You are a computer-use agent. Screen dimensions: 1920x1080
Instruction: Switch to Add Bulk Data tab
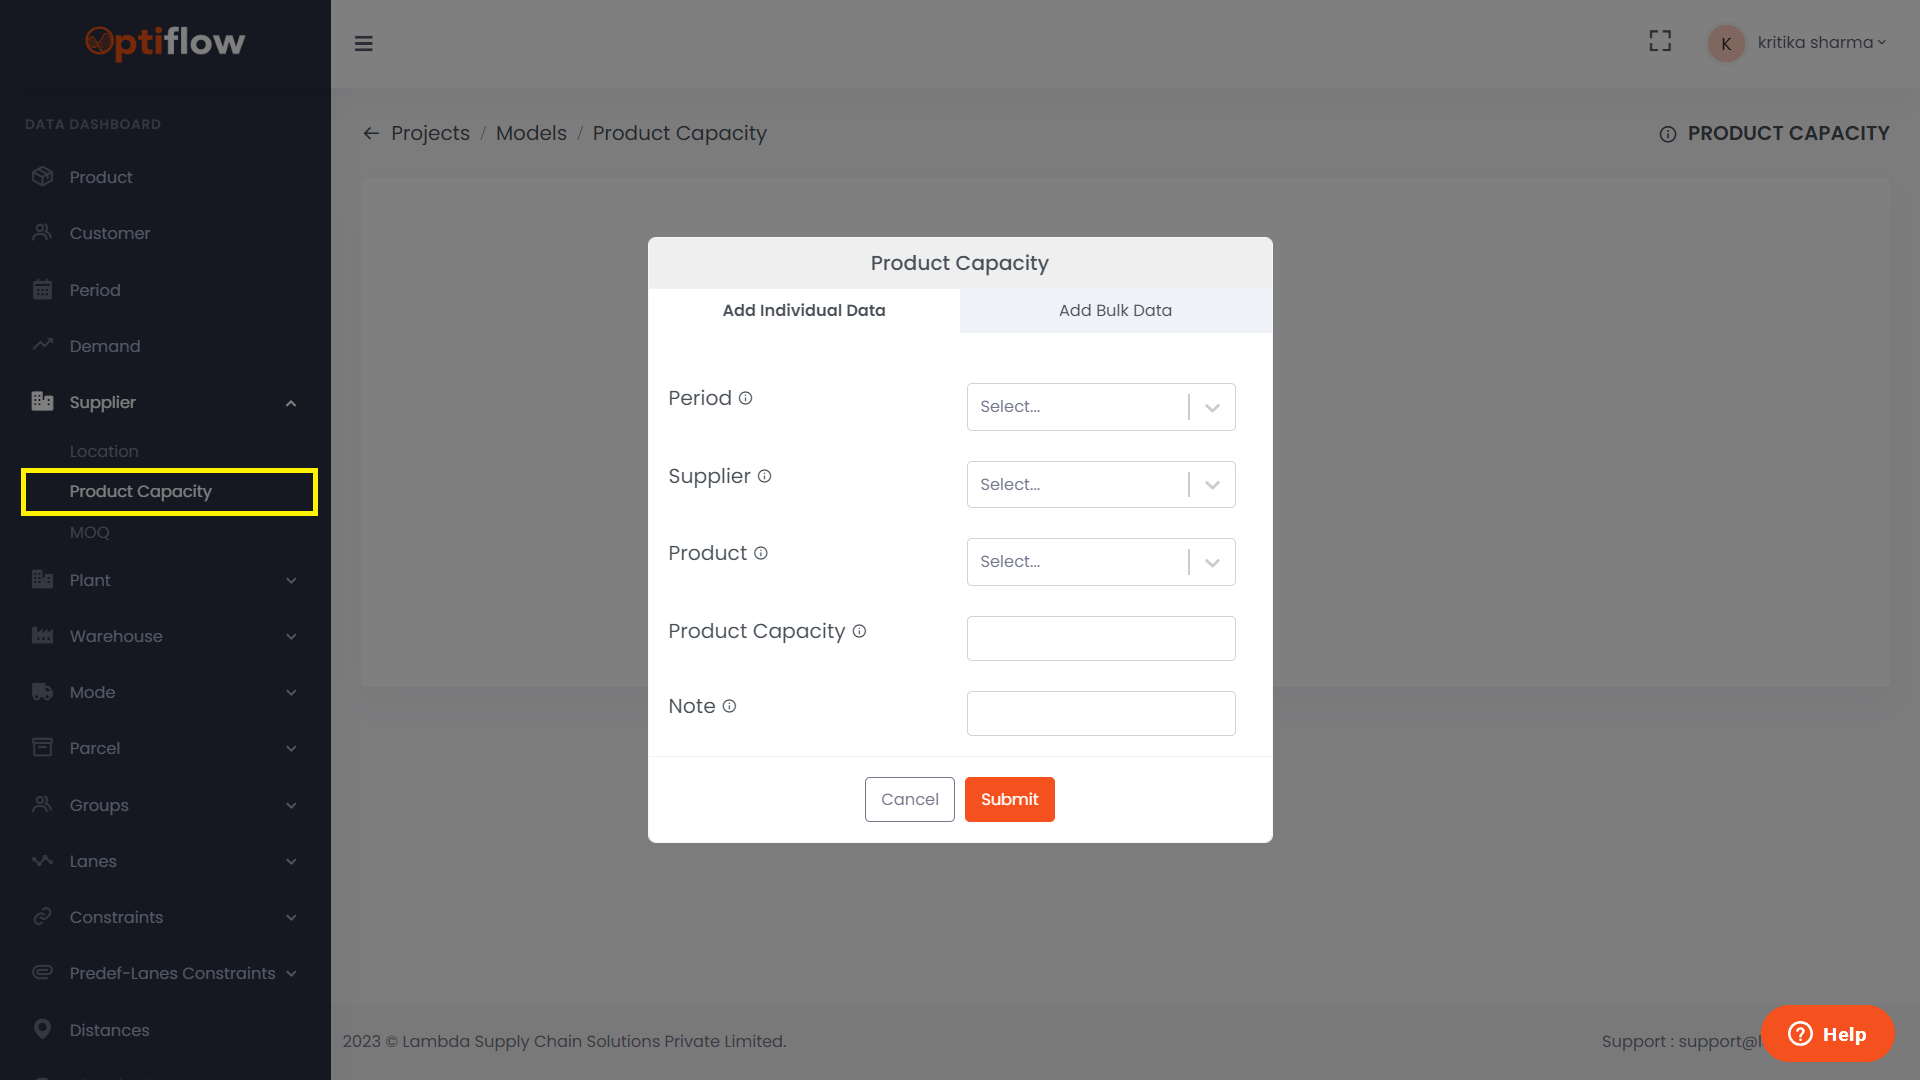point(1115,310)
